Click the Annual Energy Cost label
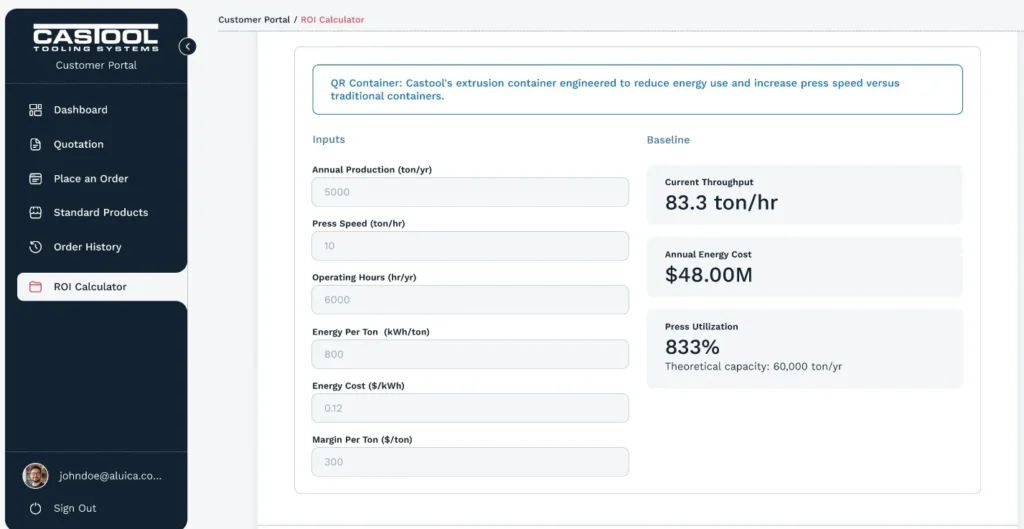The height and width of the screenshot is (529, 1024). click(x=708, y=254)
